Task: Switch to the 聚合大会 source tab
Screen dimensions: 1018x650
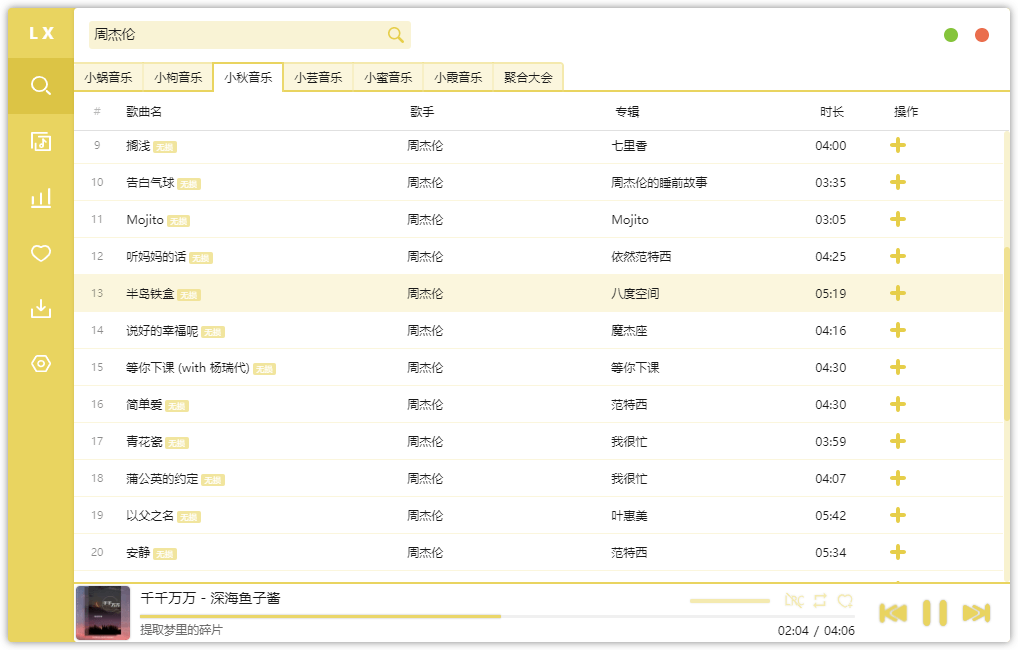Action: 528,77
